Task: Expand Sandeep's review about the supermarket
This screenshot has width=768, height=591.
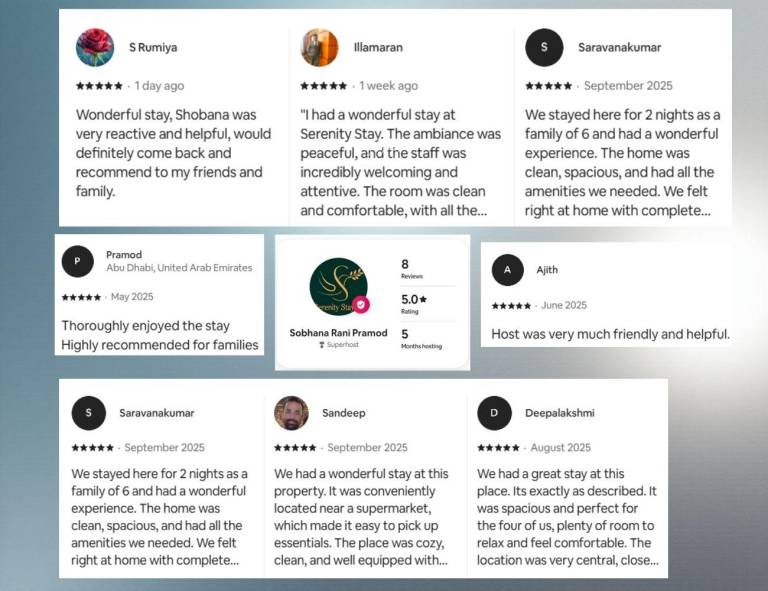Action: tap(361, 516)
